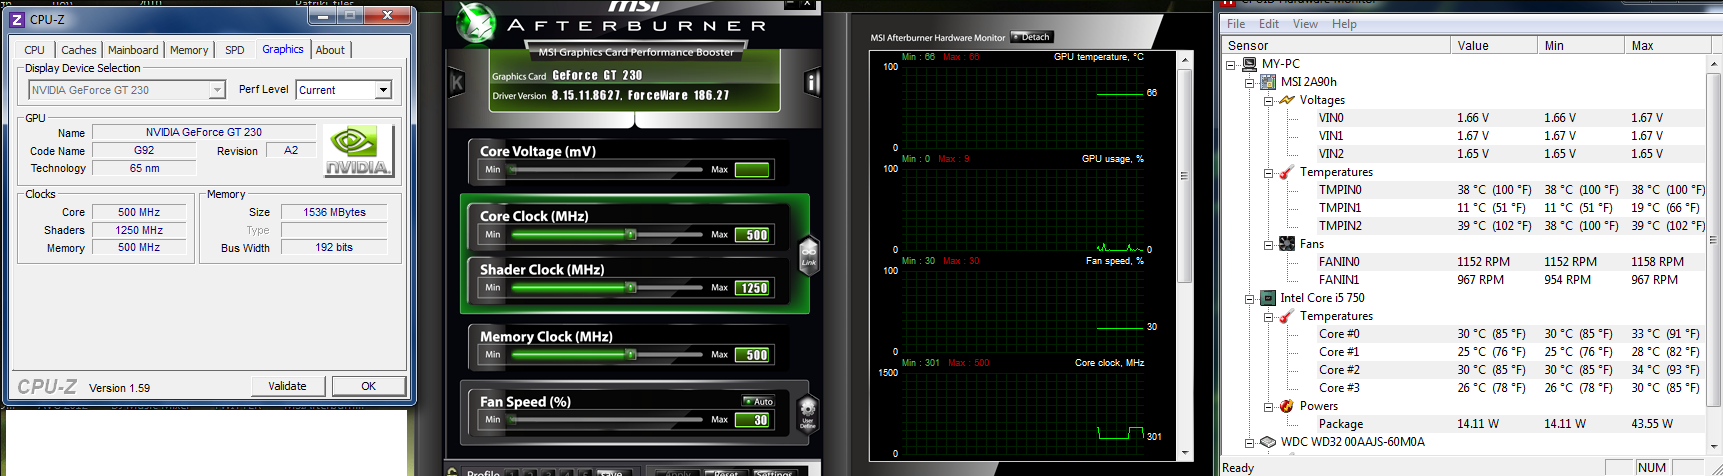Collapse the Intel Core i5 750 node
1723x476 pixels.
click(x=1250, y=298)
